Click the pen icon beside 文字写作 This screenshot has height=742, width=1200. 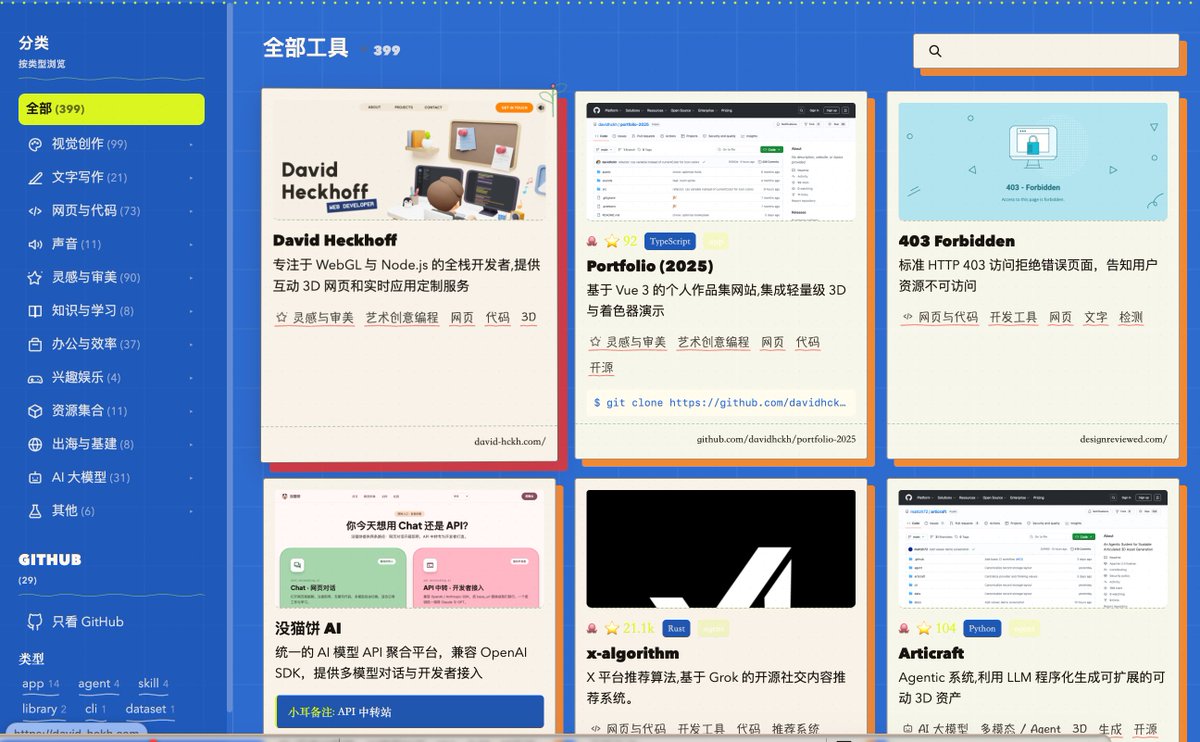pyautogui.click(x=35, y=177)
